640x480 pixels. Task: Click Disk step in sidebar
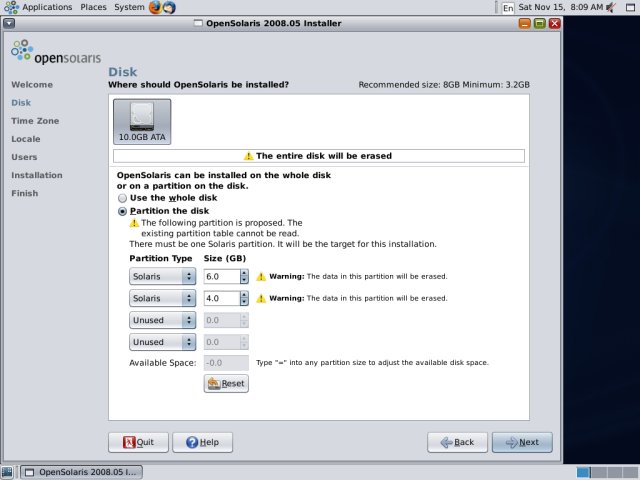21,103
